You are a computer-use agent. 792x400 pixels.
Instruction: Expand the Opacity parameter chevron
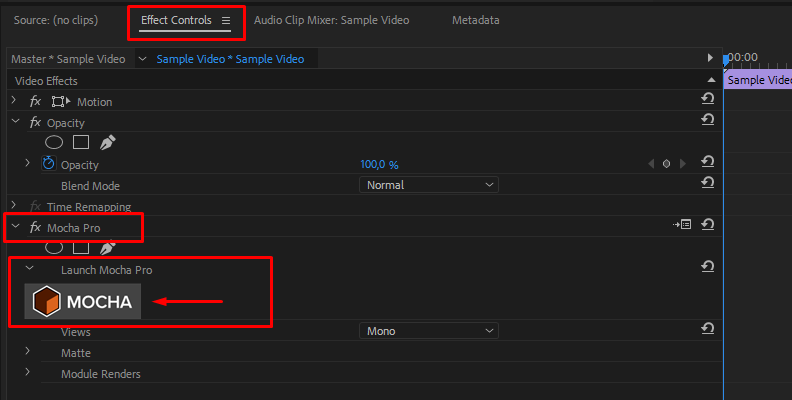[x=28, y=163]
